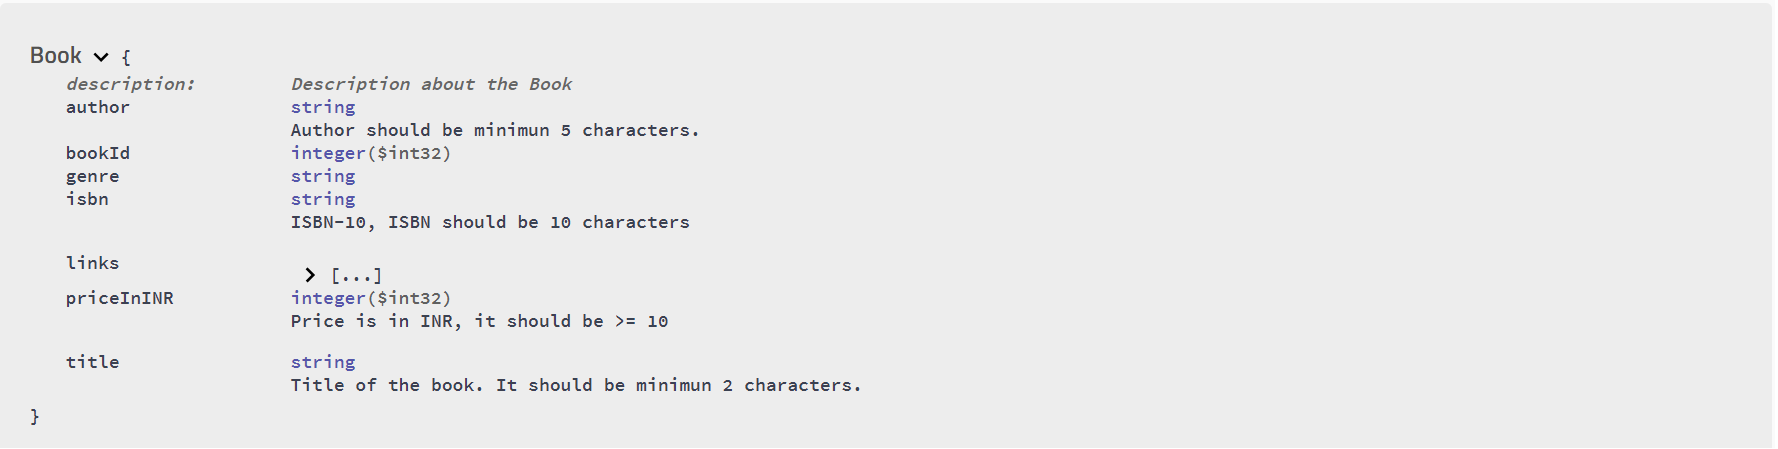
Task: Click the collapsed [...] links placeholder
Action: coord(356,275)
